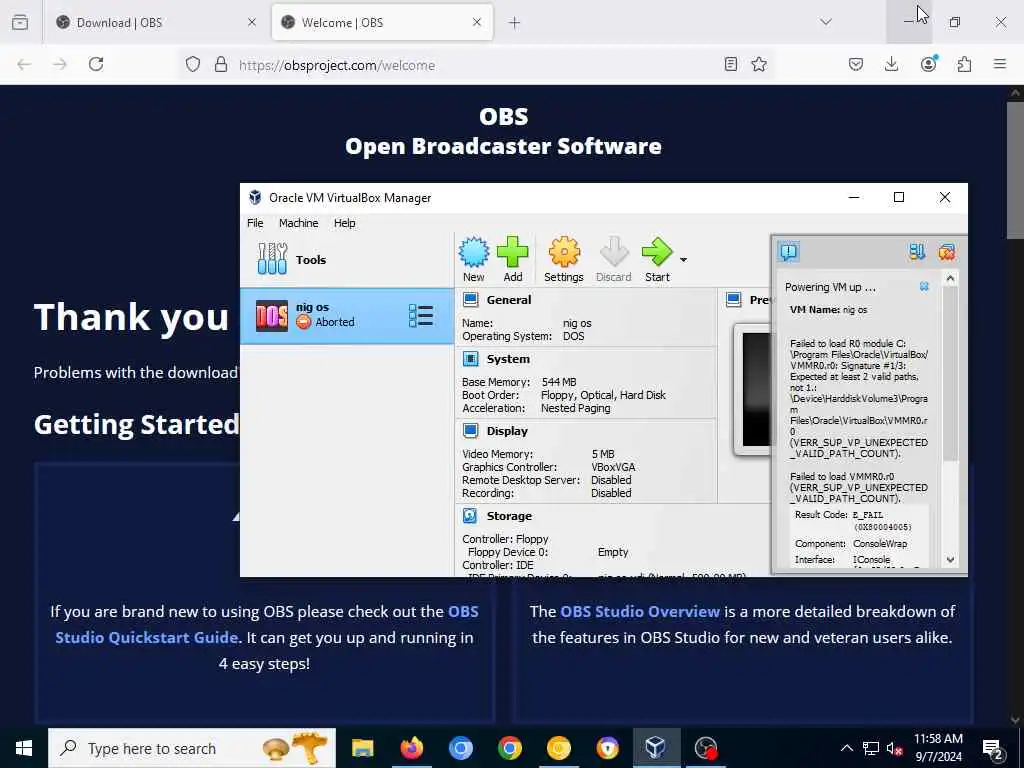Viewport: 1024px width, 768px height.
Task: Click the green Add machine icon
Action: coord(513,252)
